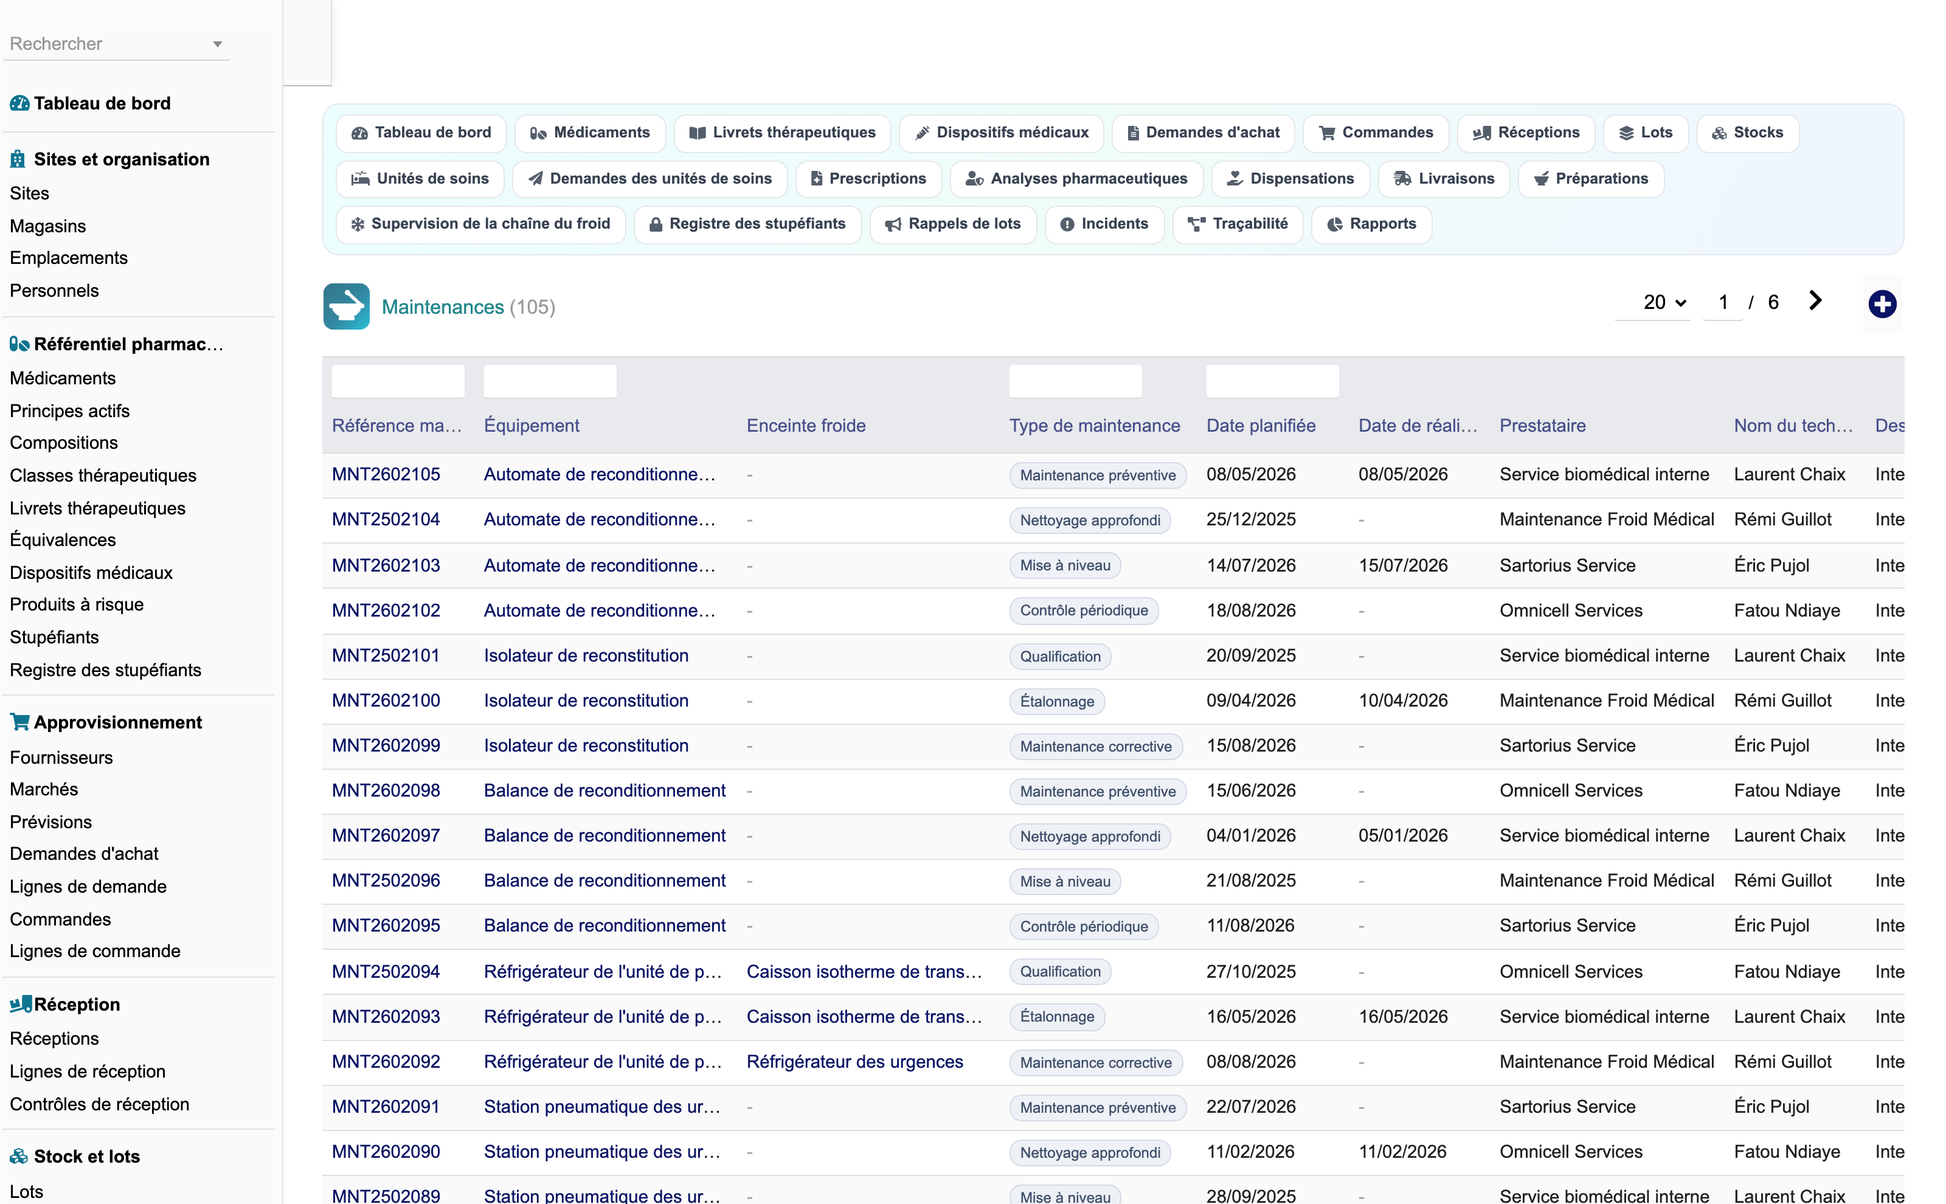Image resolution: width=1946 pixels, height=1204 pixels.
Task: Open the Tableau de bord toolbar button
Action: point(421,133)
